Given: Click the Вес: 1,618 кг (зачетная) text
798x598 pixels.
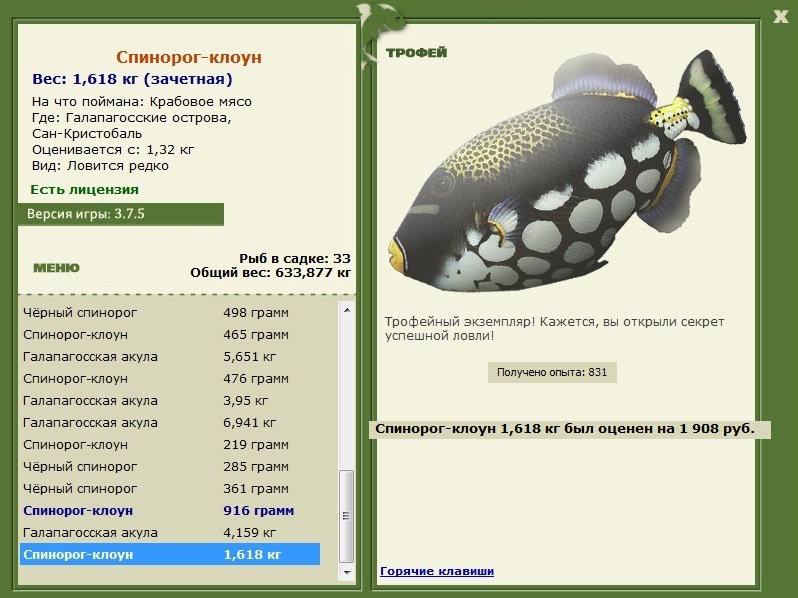Looking at the screenshot, I should (x=132, y=79).
